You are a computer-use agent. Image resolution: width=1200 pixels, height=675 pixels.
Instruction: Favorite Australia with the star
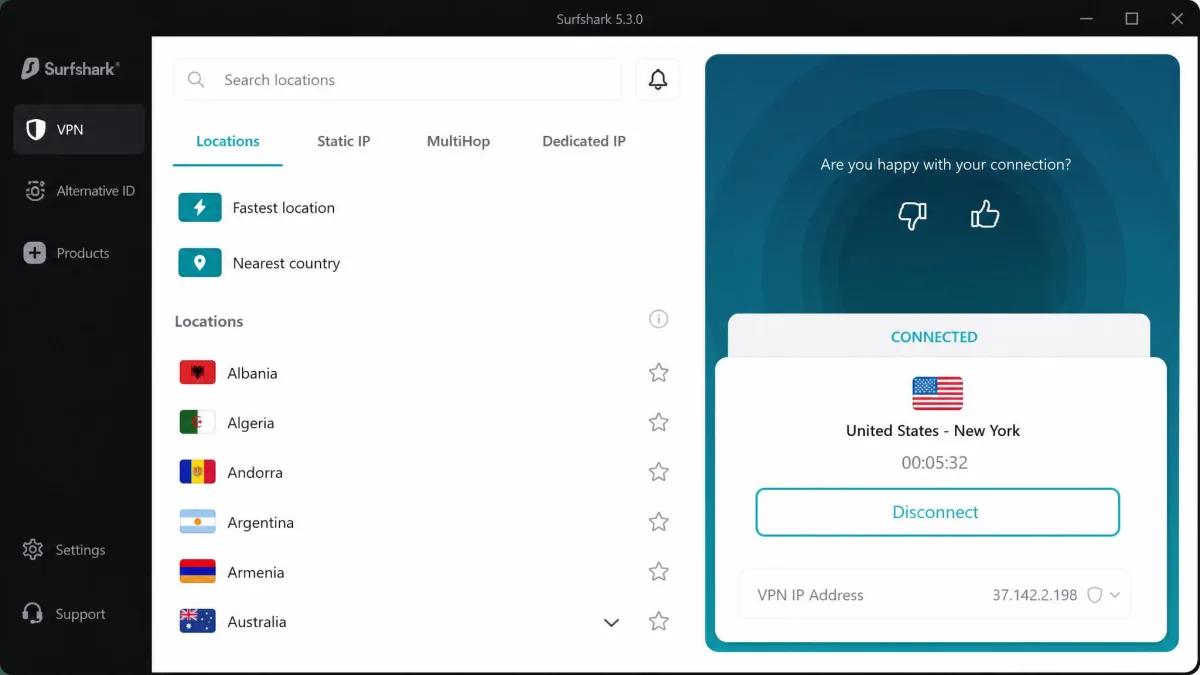pyautogui.click(x=658, y=621)
